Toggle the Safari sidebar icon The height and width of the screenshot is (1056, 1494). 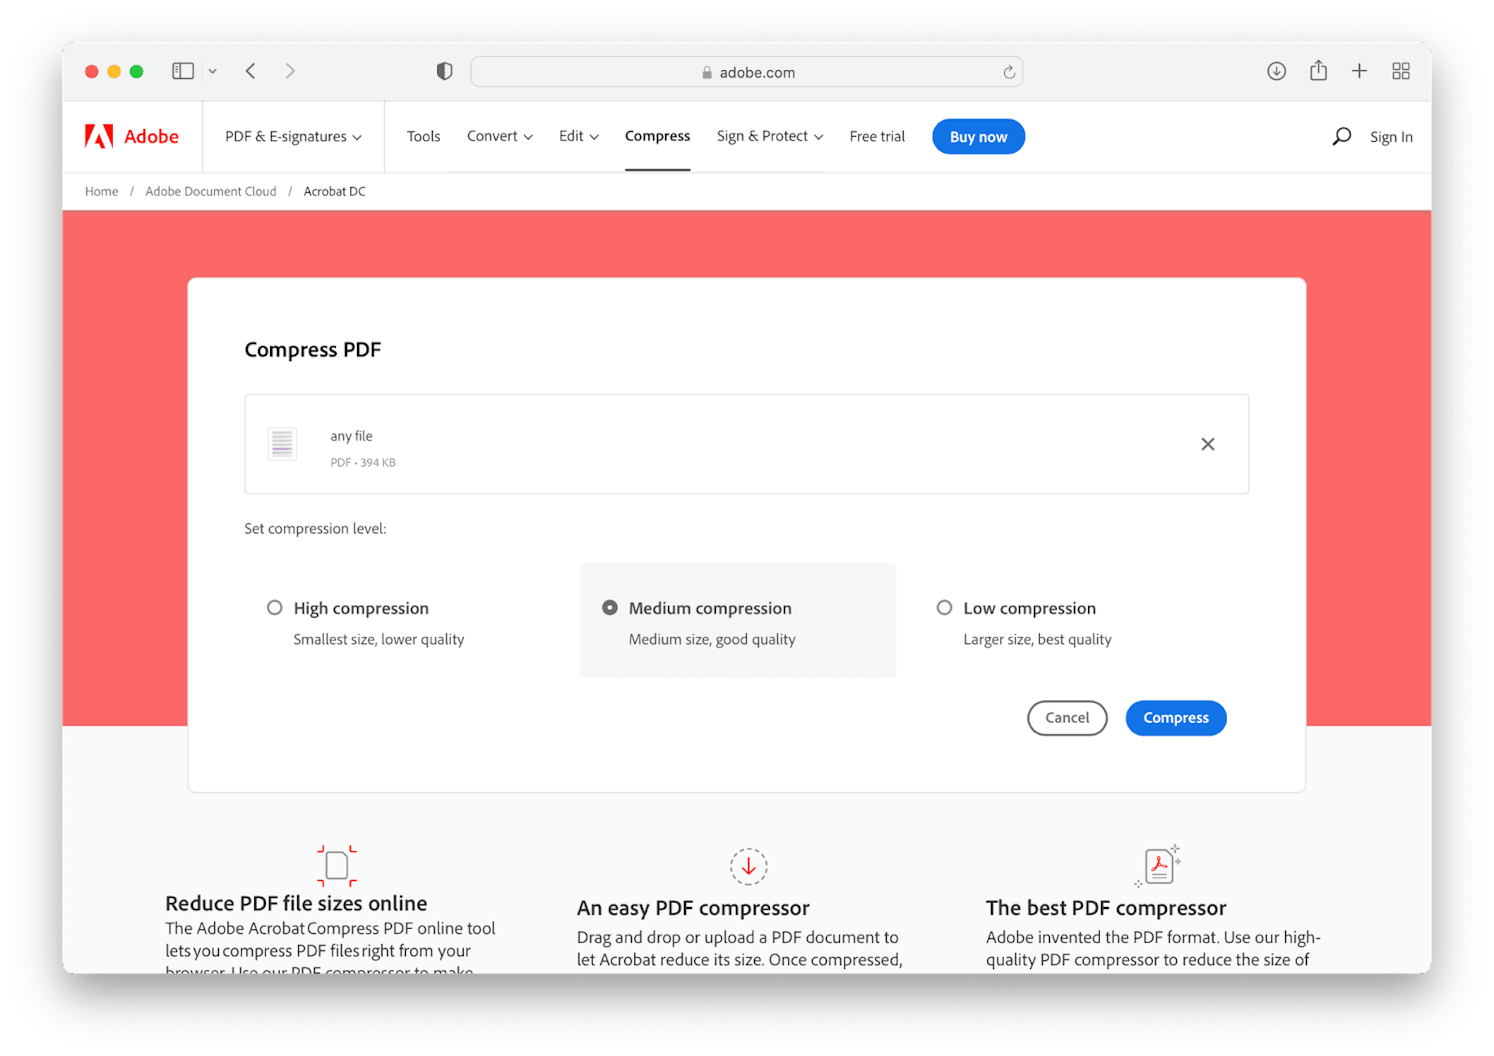click(183, 71)
